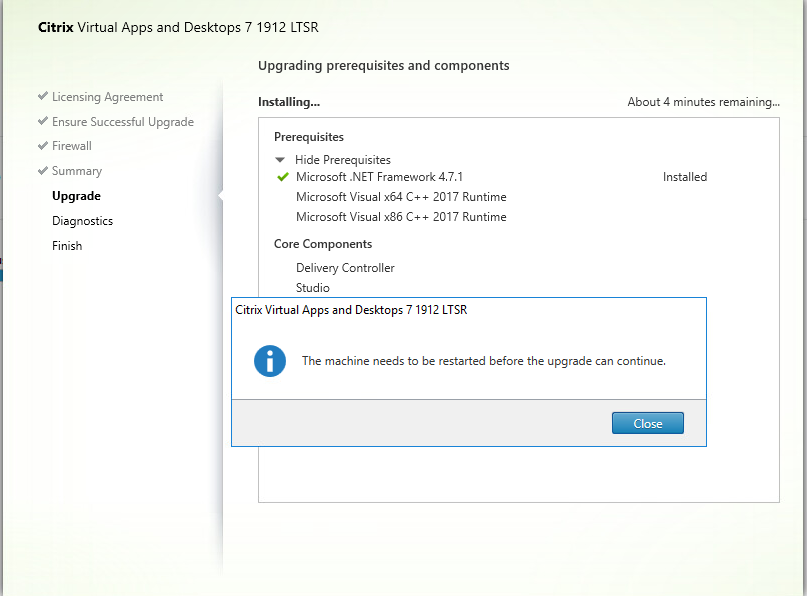Click checkmark icon next to Firewall
807x596 pixels.
[x=43, y=146]
